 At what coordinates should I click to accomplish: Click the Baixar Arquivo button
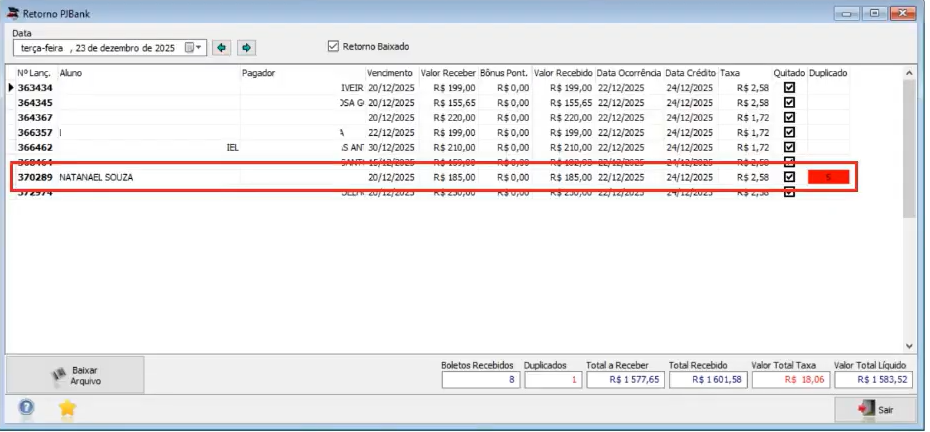coord(75,376)
